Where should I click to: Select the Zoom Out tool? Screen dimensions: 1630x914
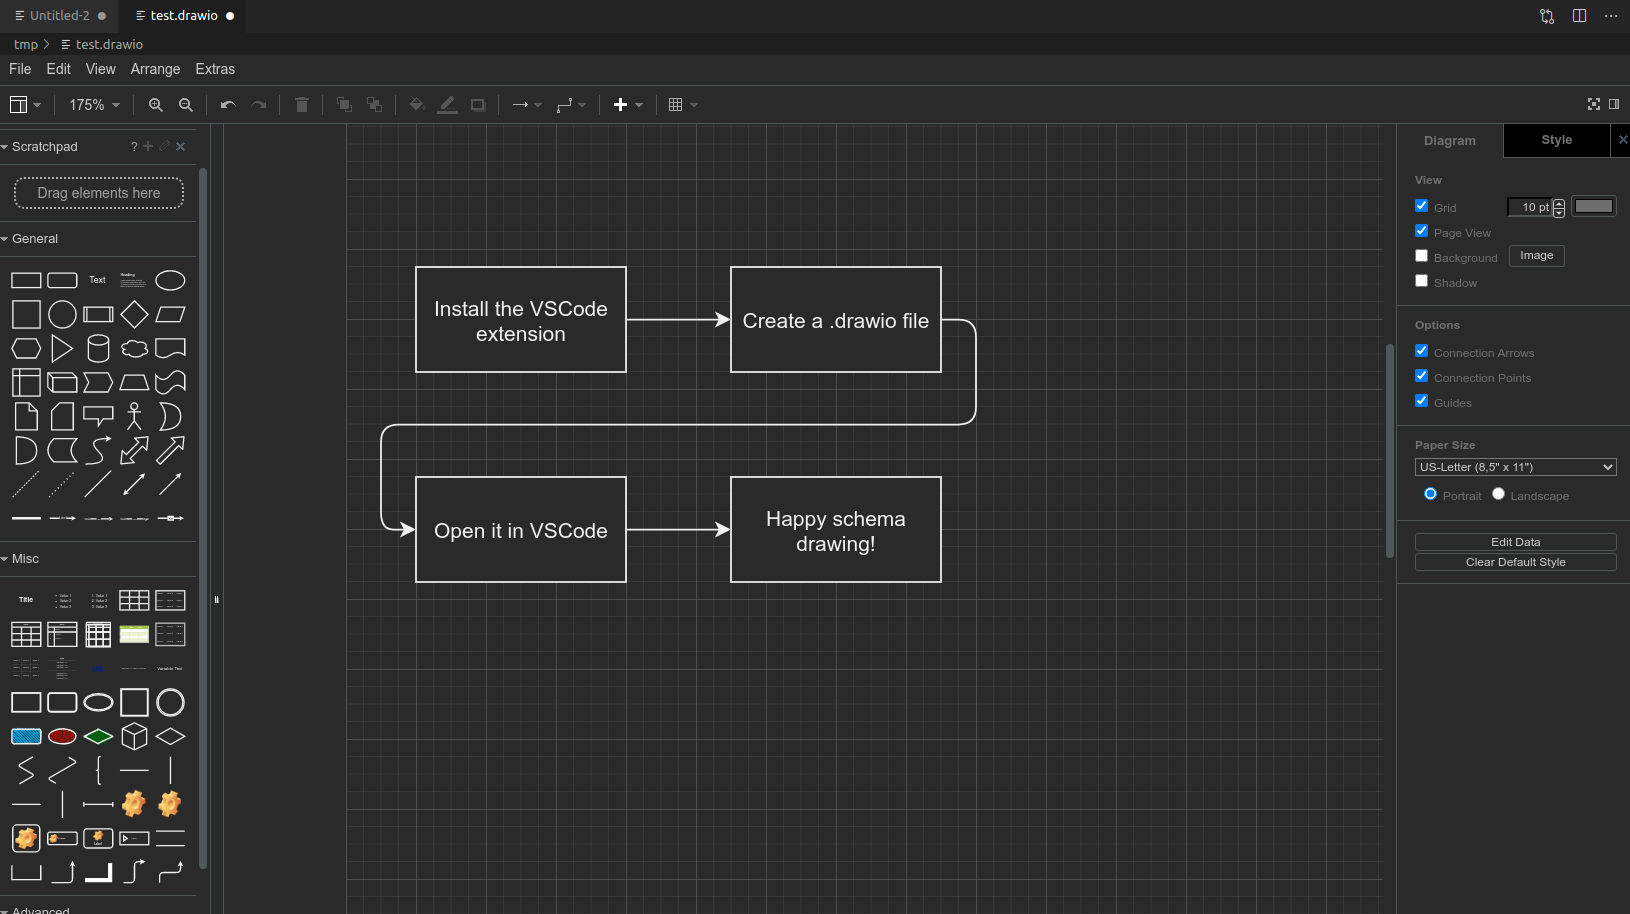pos(186,104)
